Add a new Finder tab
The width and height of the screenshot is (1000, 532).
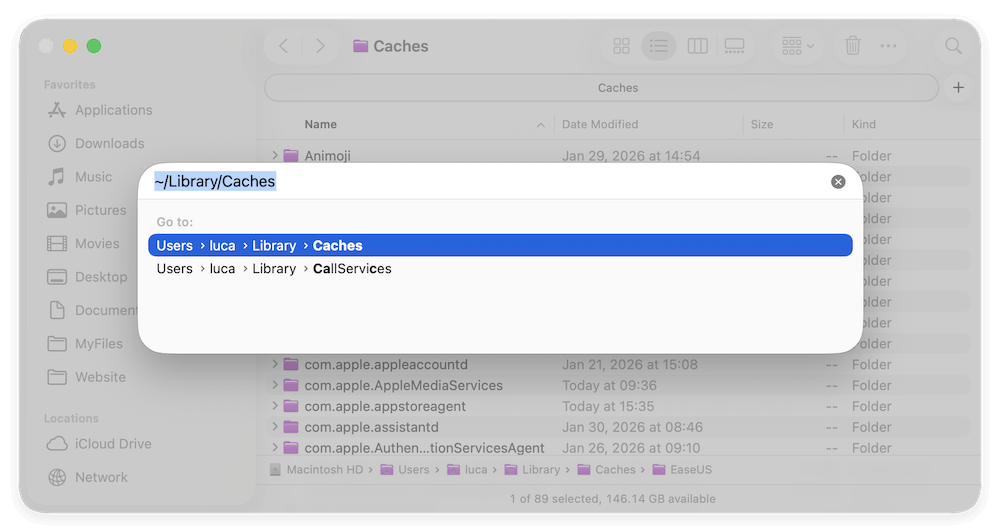(x=958, y=87)
